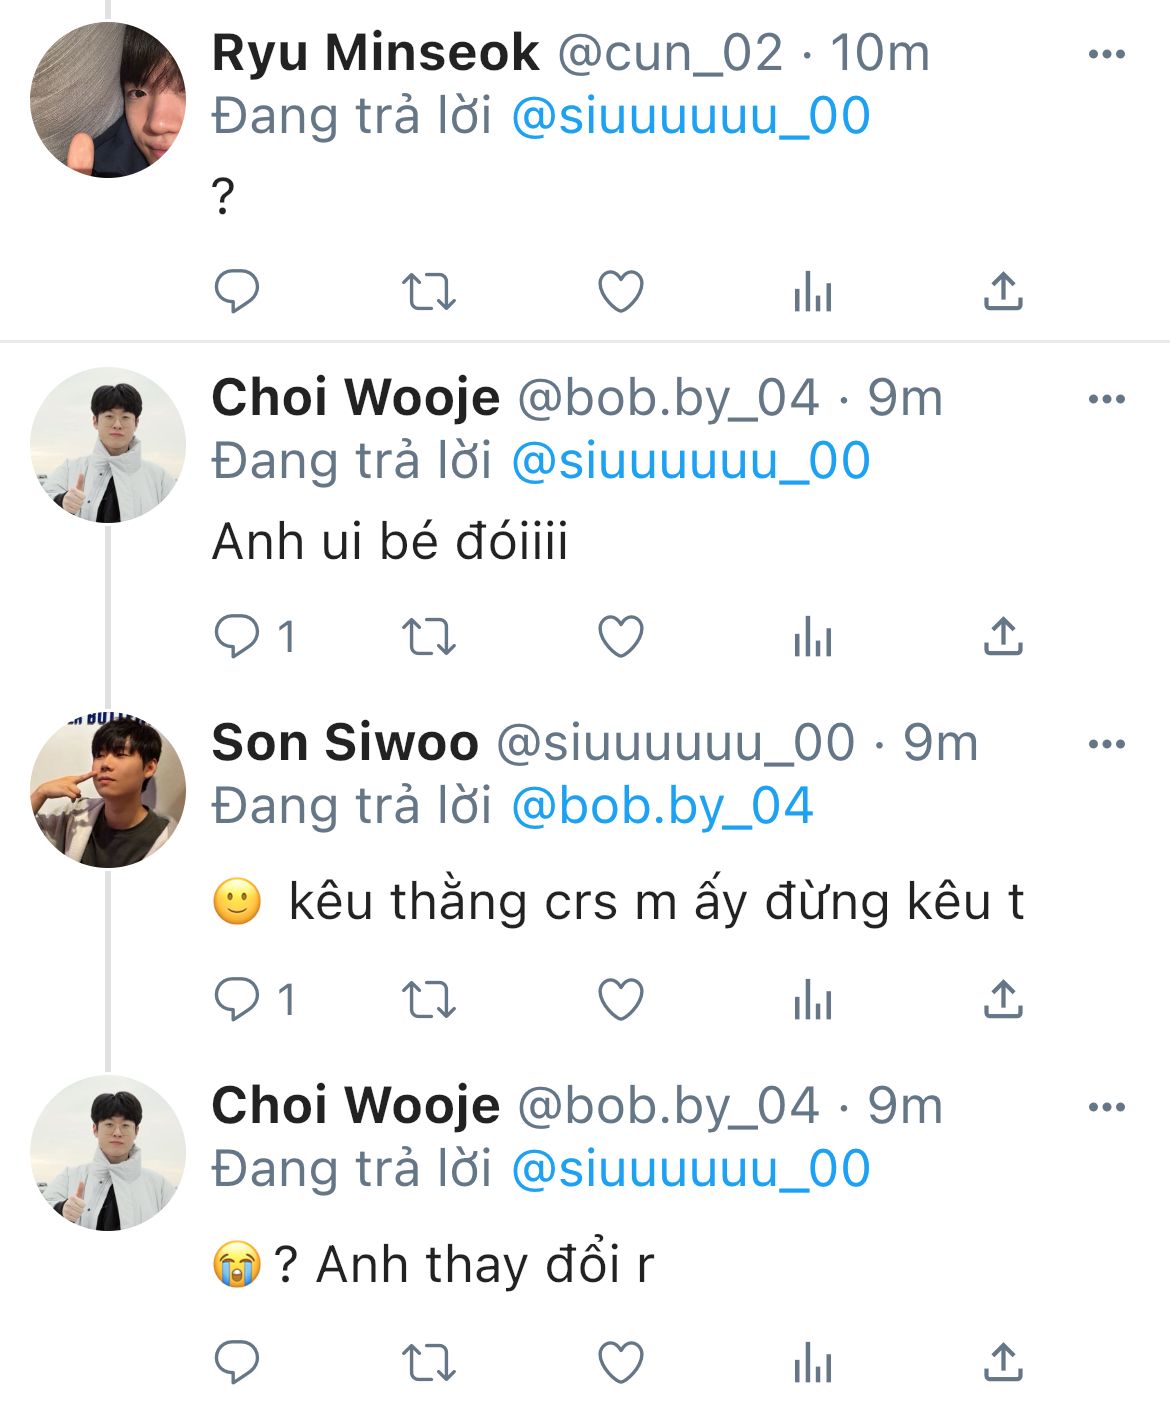Reply to Son Siwoo's tweet
Viewport: 1170px width, 1408px height.
(237, 1000)
